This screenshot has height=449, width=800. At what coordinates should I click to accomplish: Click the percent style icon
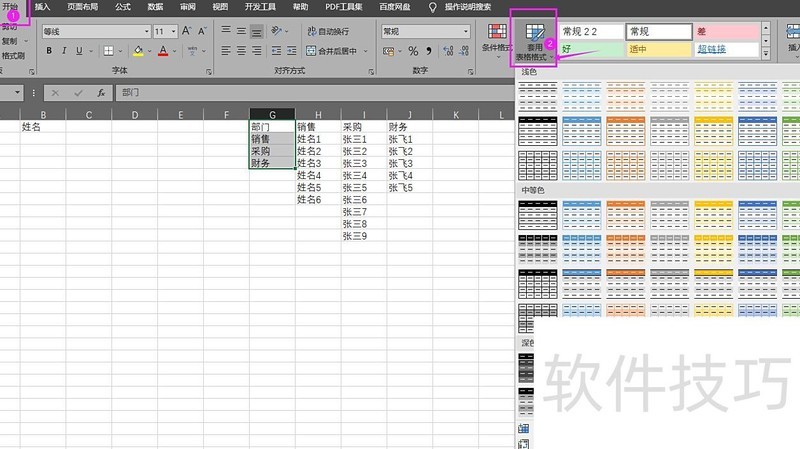tap(413, 51)
